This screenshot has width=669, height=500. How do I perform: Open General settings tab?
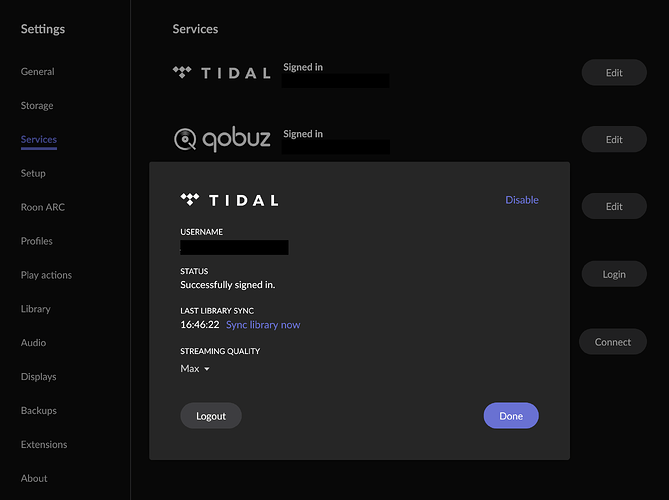(37, 72)
